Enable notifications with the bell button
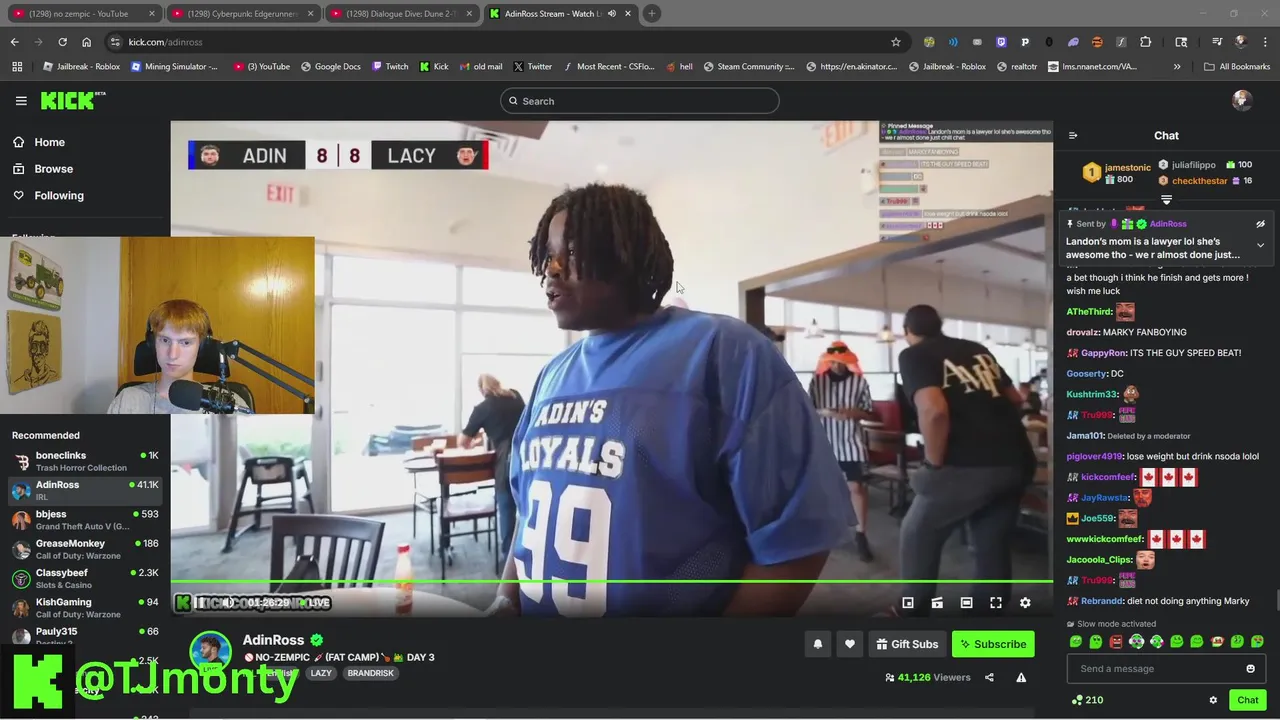This screenshot has width=1280, height=720. [818, 644]
